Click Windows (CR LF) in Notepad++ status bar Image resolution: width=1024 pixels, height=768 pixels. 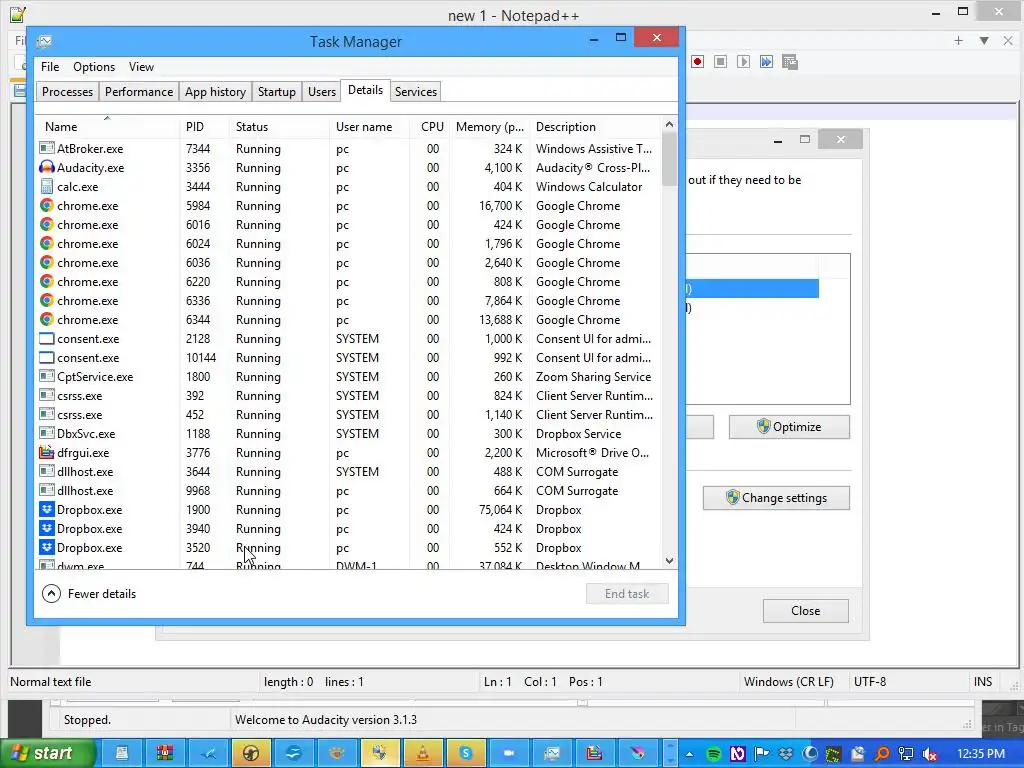tap(788, 681)
